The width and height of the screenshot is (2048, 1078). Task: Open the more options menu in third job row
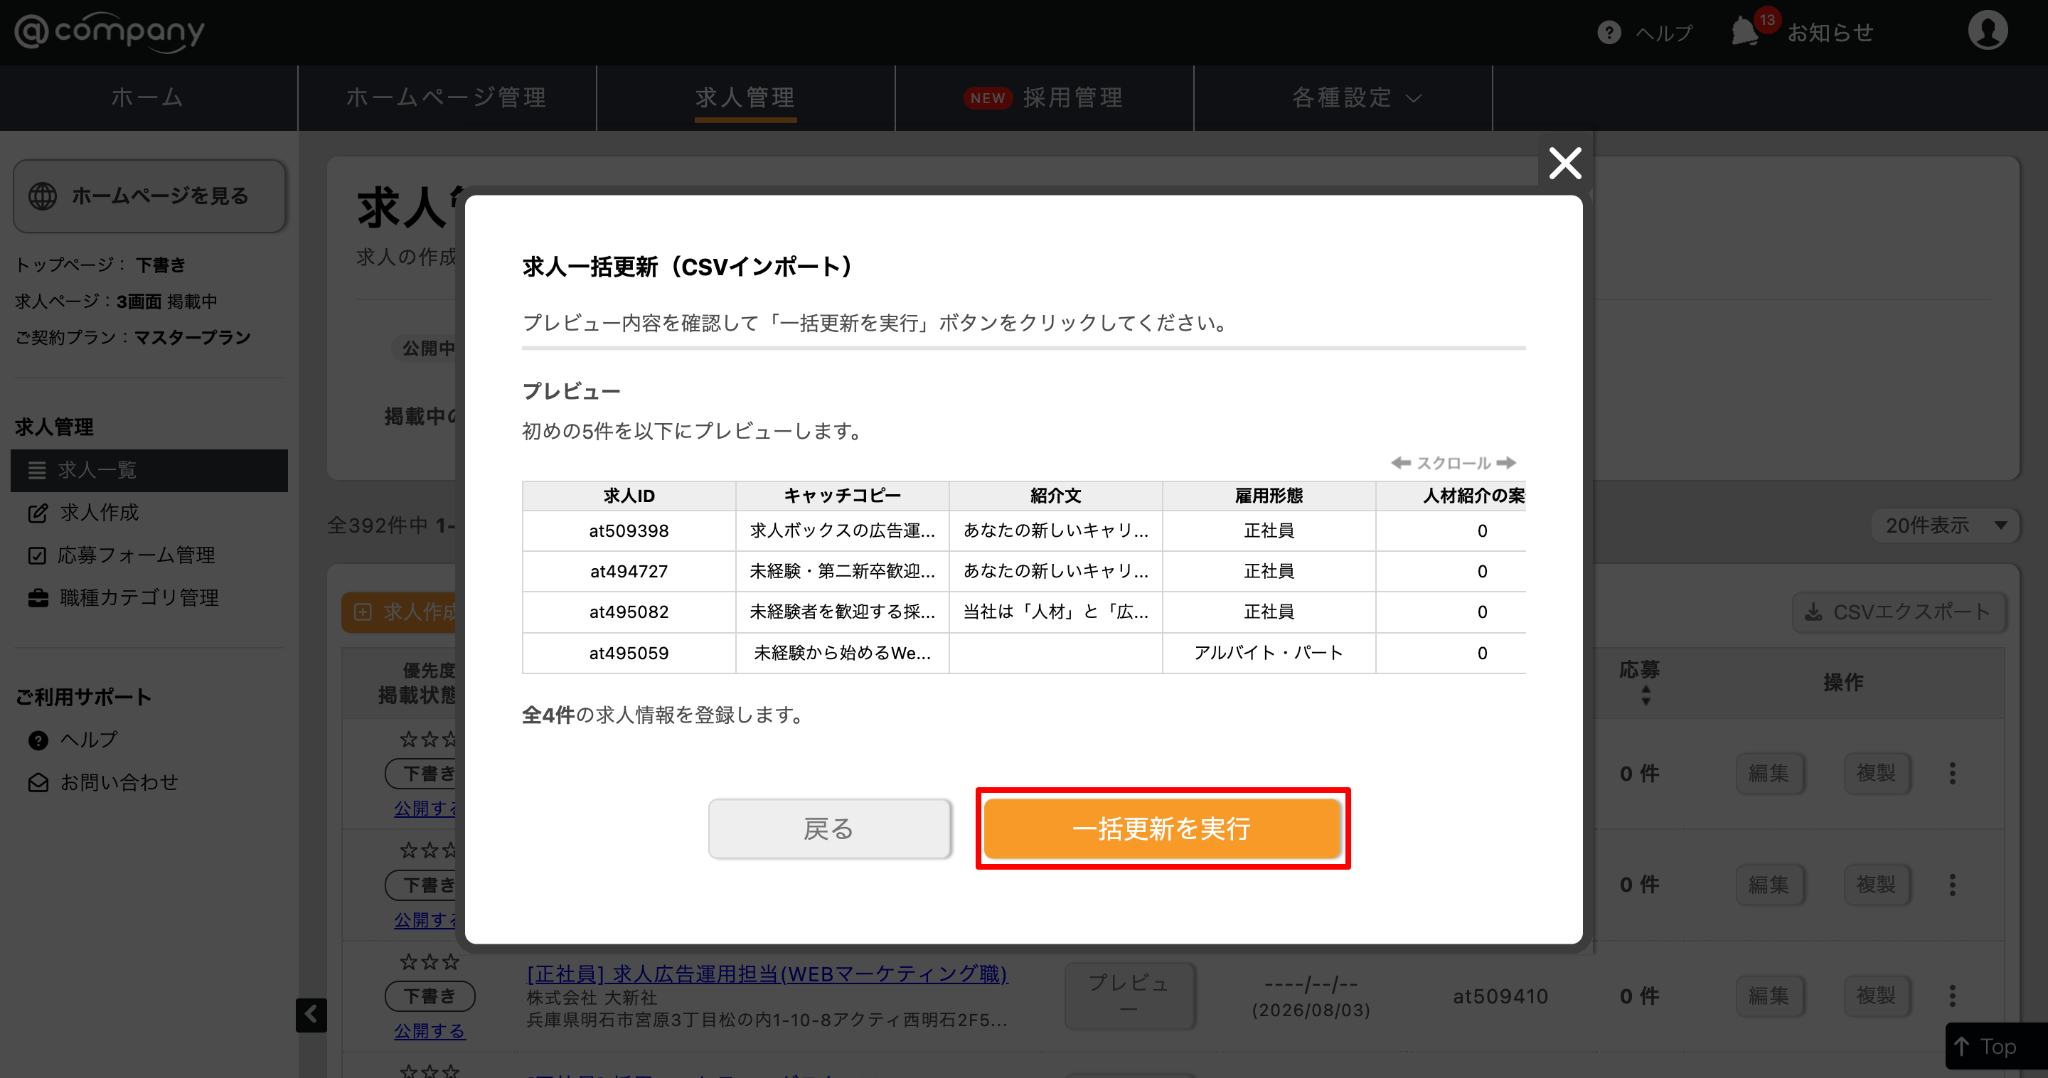(x=1952, y=996)
